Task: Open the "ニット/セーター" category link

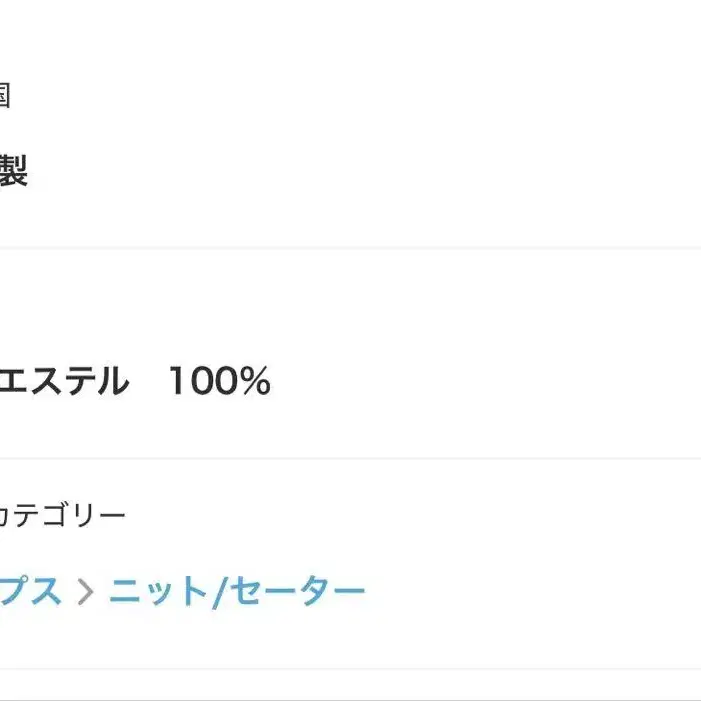Action: tap(237, 592)
